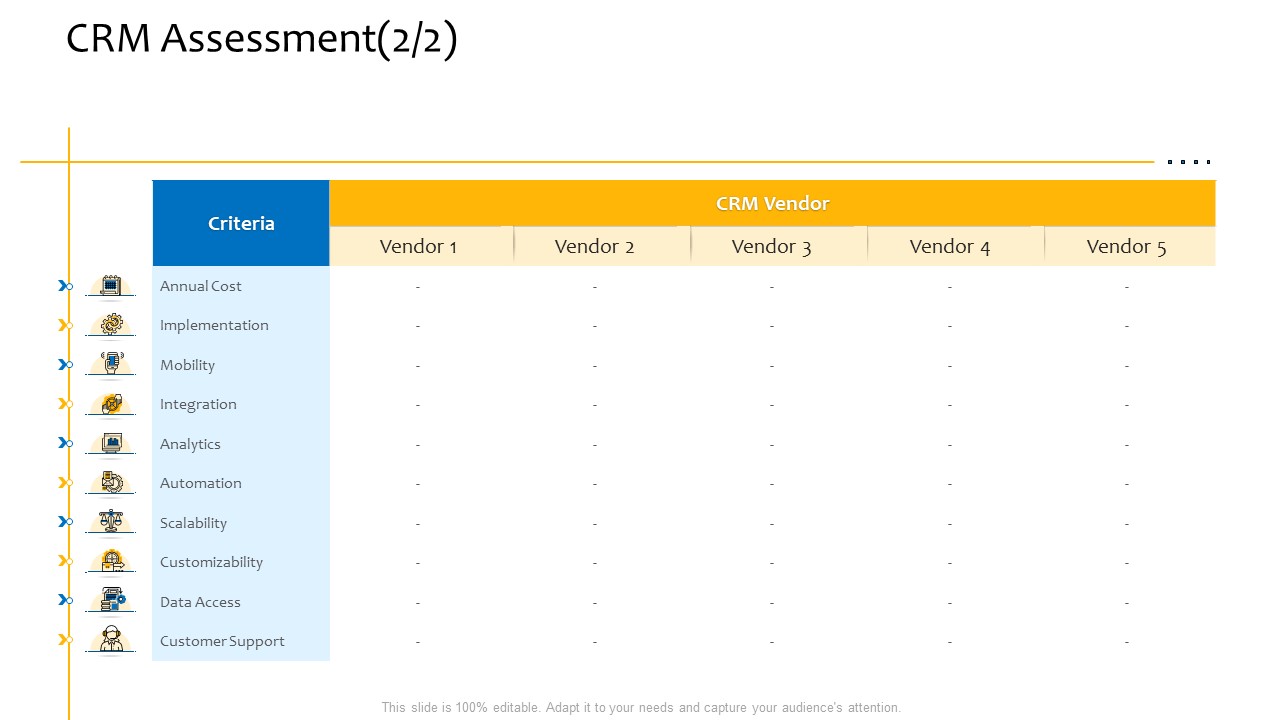Select the Analytics row label

190,444
